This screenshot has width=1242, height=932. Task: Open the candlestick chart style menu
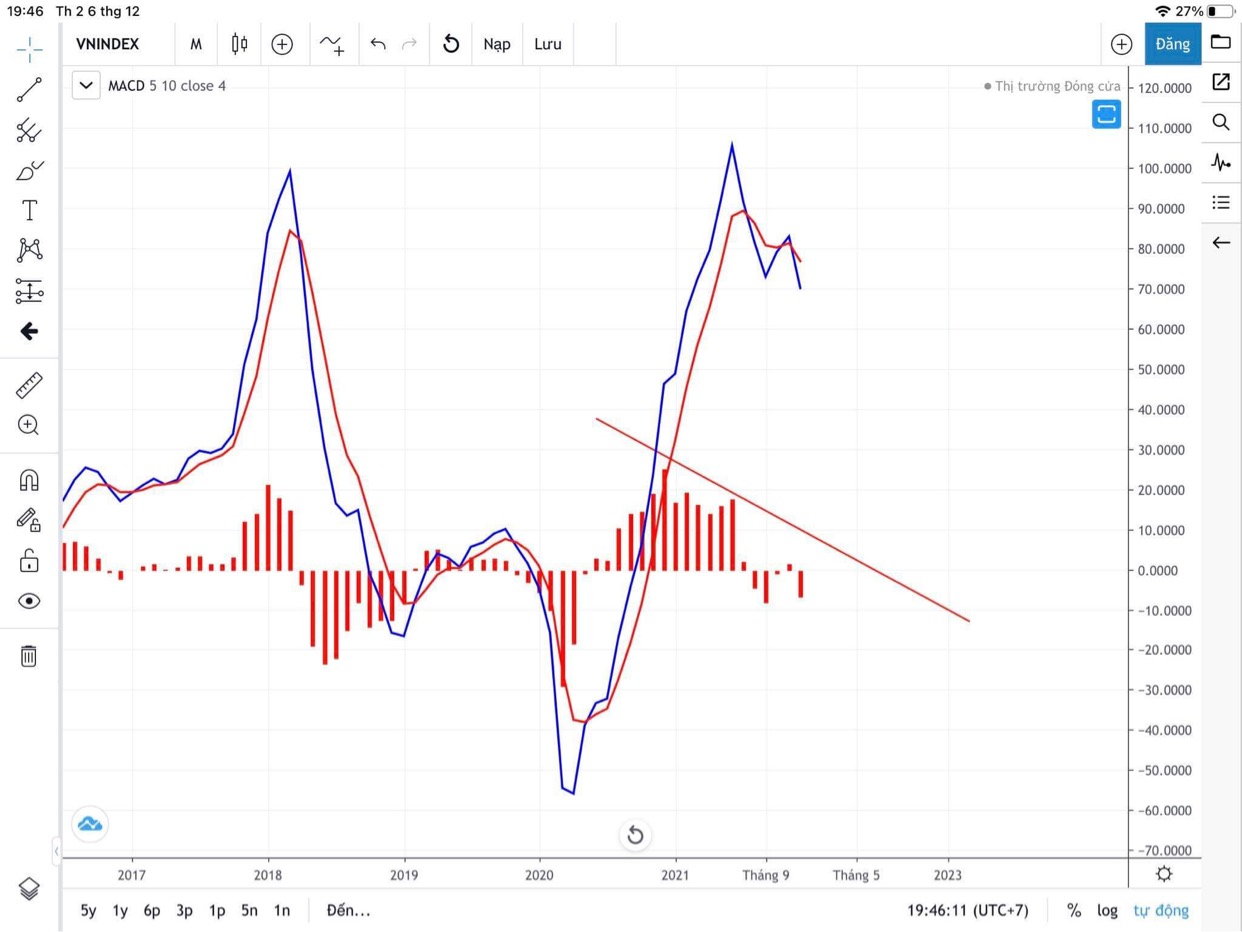(239, 44)
